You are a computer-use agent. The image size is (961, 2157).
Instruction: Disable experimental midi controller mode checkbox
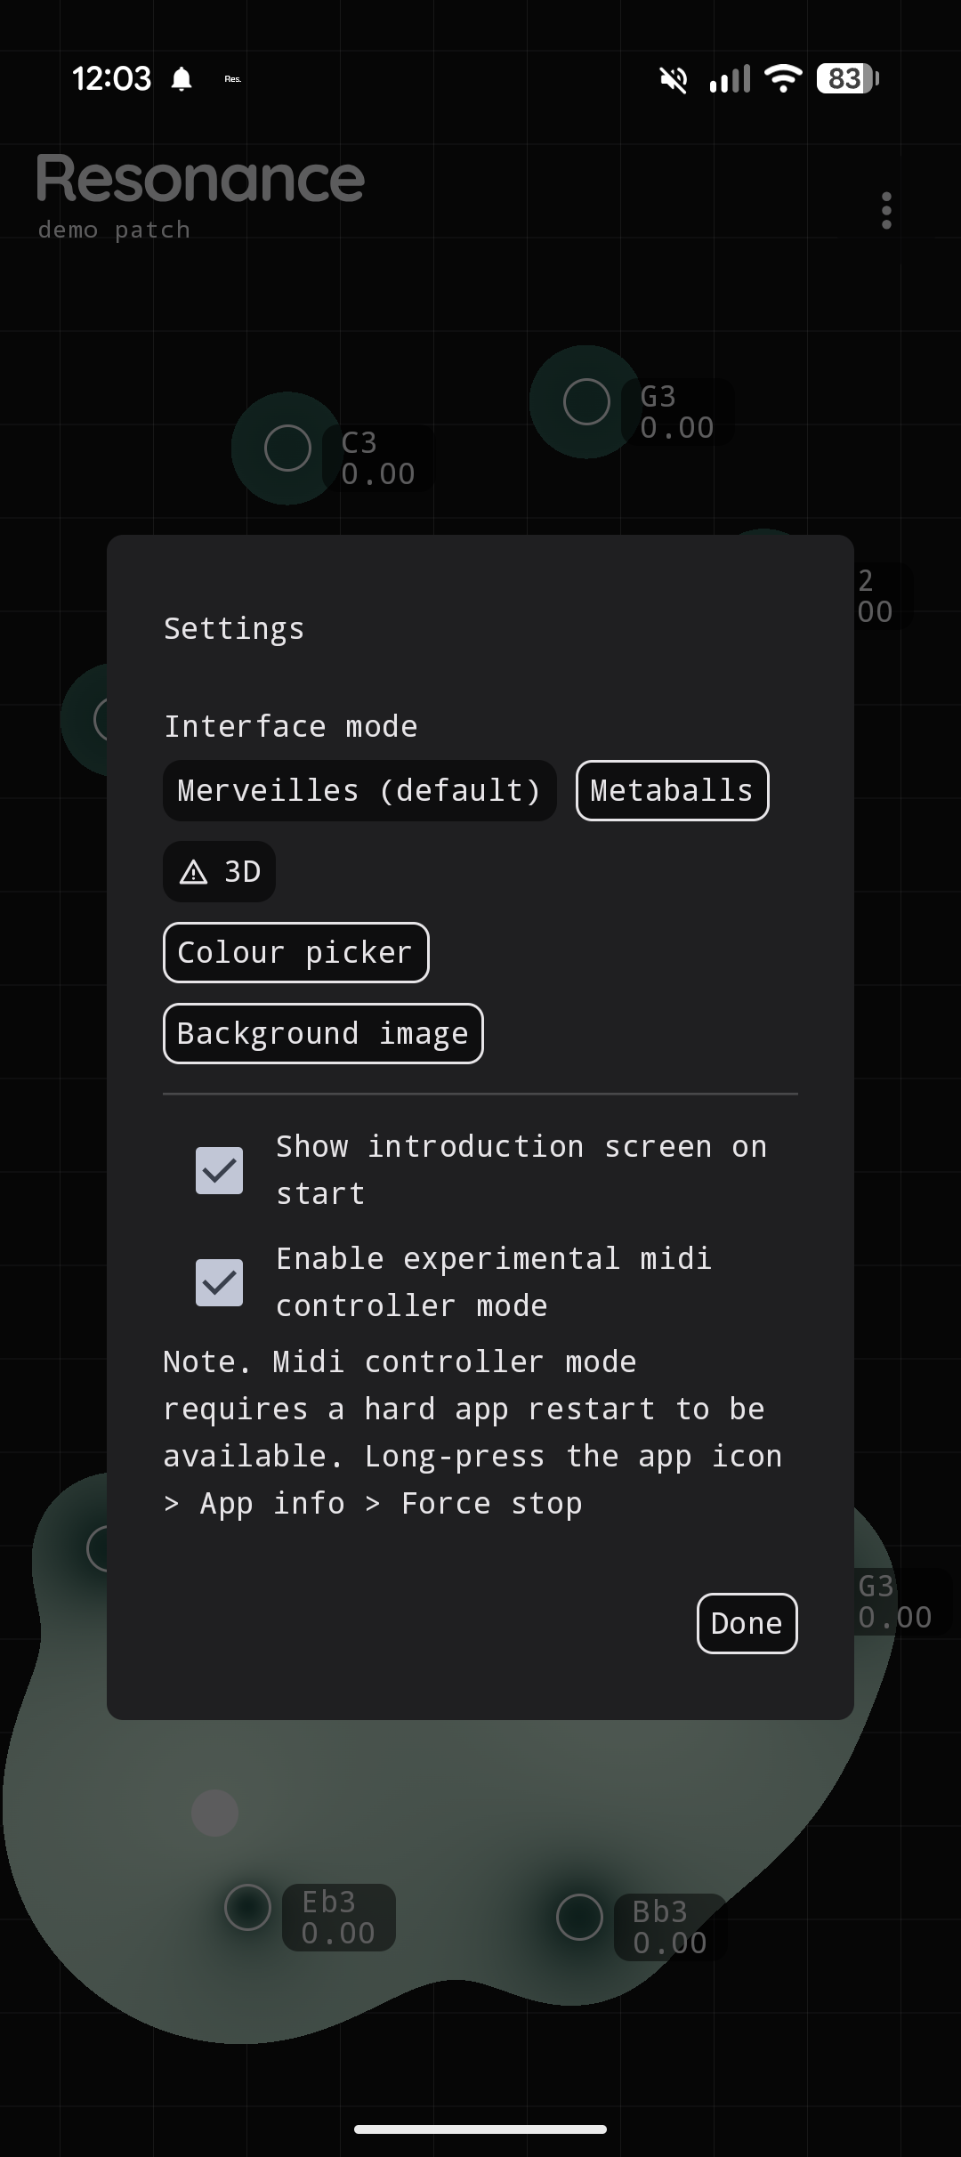click(219, 1282)
